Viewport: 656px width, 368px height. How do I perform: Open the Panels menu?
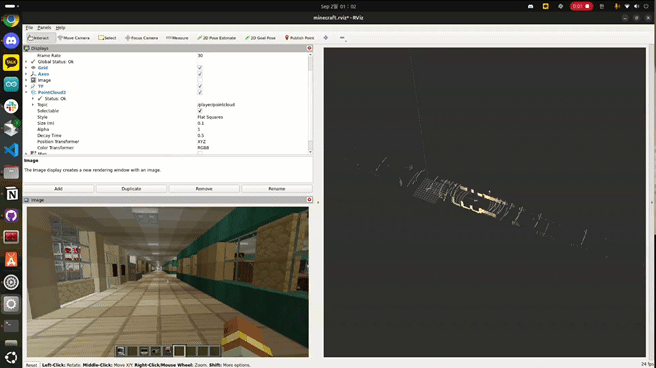44,28
